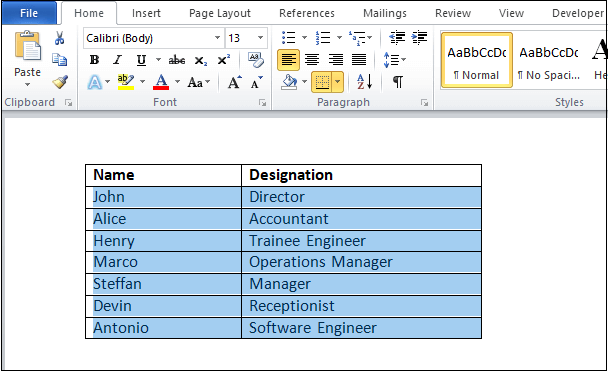Image resolution: width=608 pixels, height=371 pixels.
Task: Open shading color dropdown arrow
Action: point(304,82)
